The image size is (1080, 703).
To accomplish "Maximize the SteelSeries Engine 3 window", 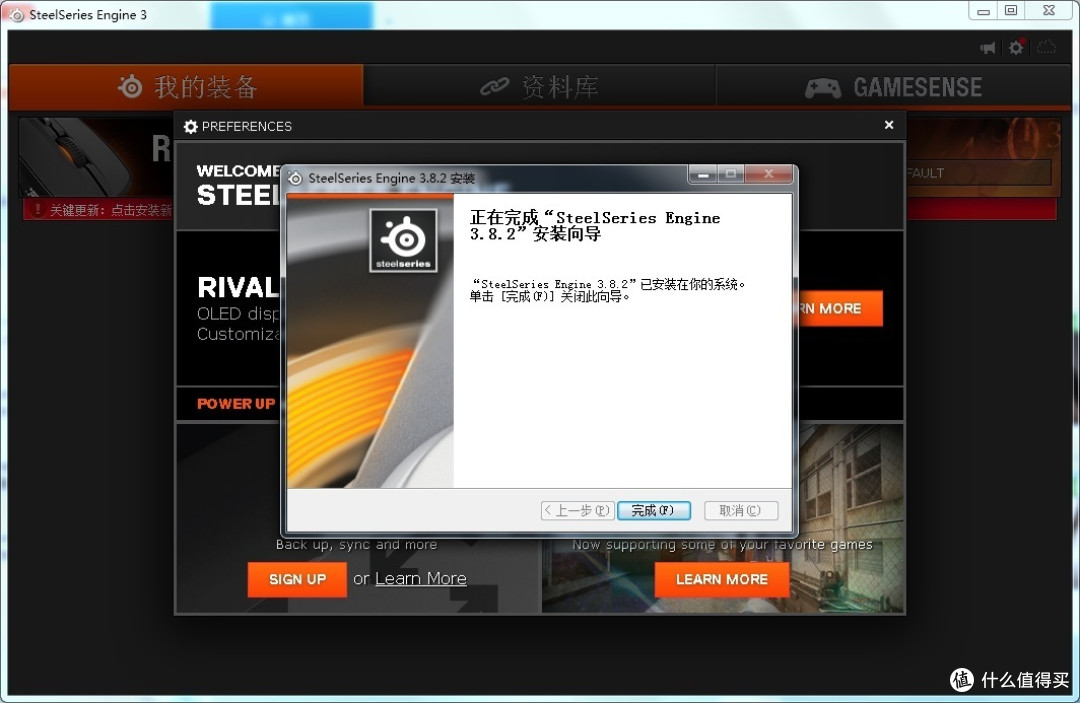I will pos(1011,10).
